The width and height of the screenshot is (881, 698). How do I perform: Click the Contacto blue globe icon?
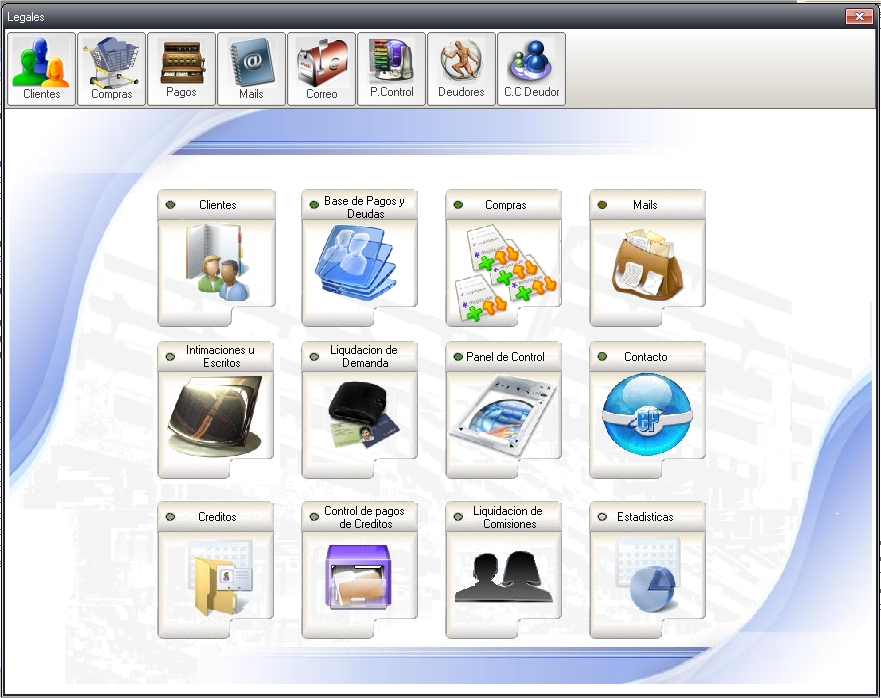point(647,415)
